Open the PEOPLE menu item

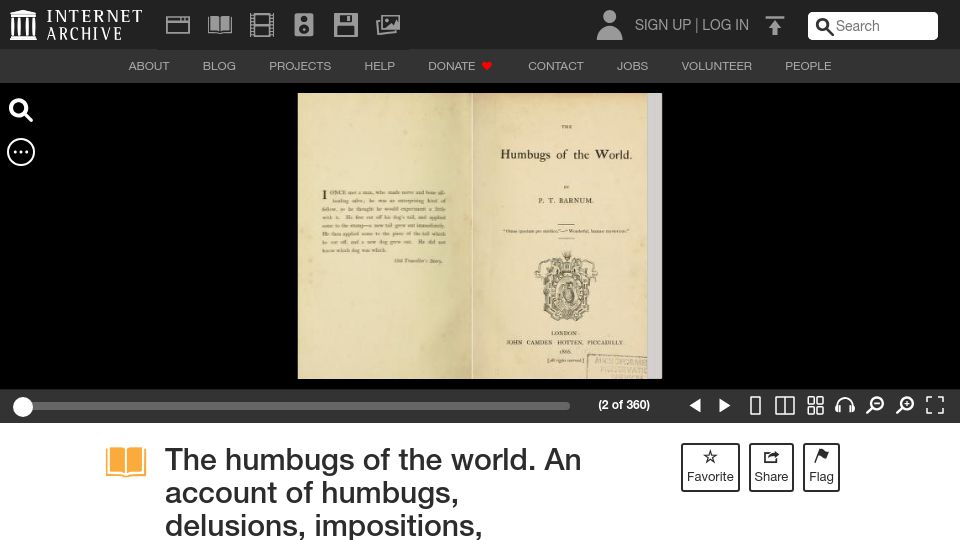(x=808, y=66)
